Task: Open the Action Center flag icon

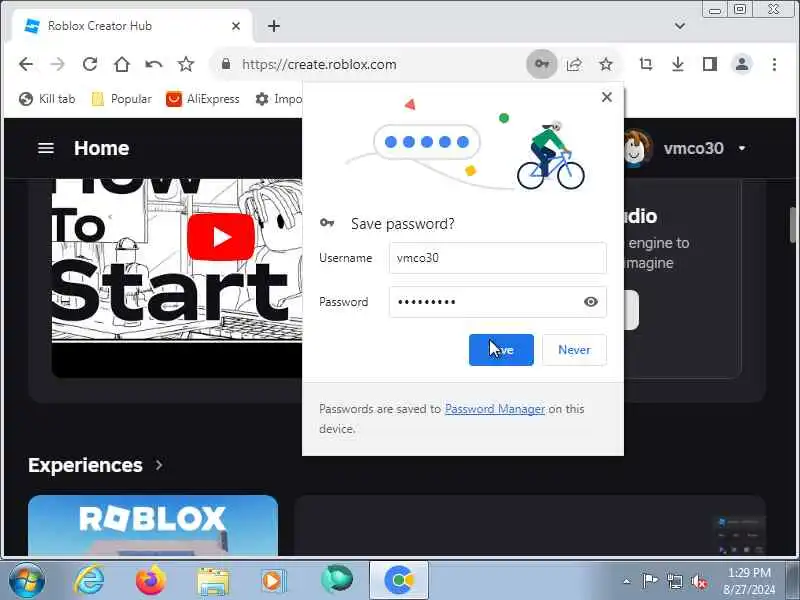Action: click(649, 581)
